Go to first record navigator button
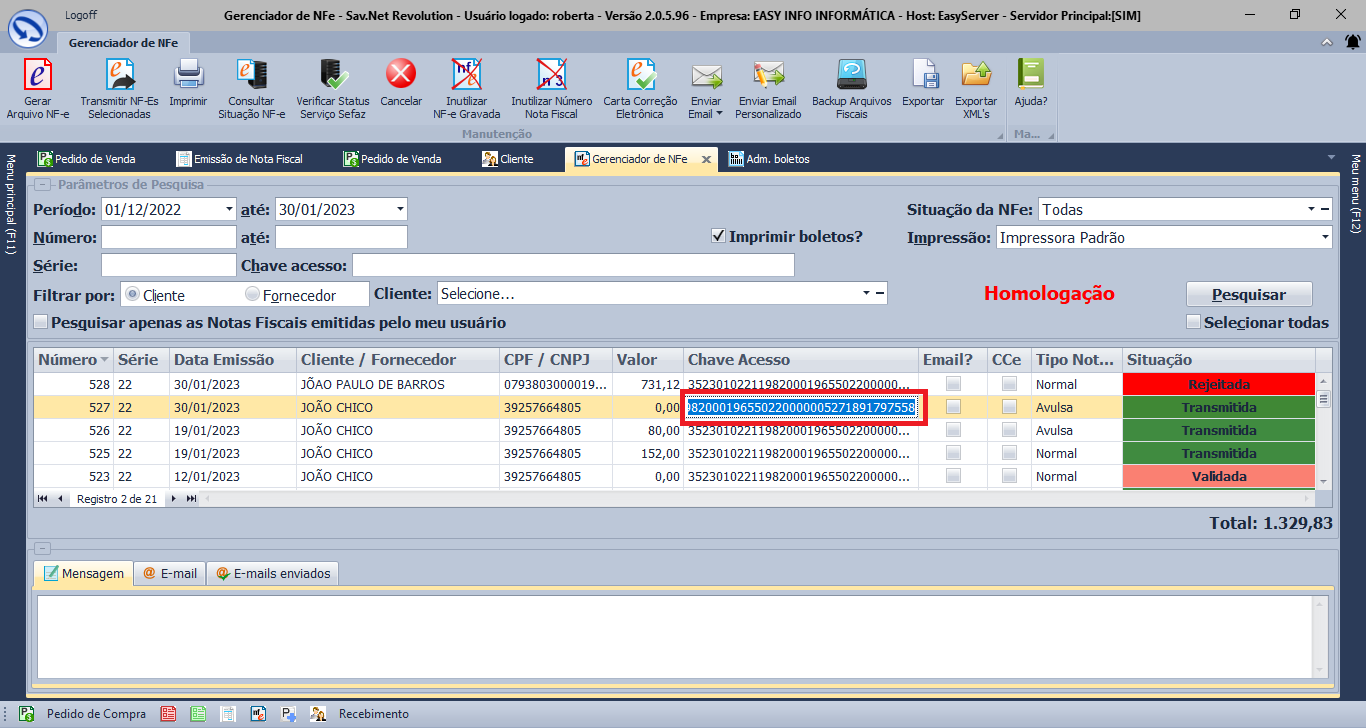The width and height of the screenshot is (1366, 728). [x=43, y=498]
